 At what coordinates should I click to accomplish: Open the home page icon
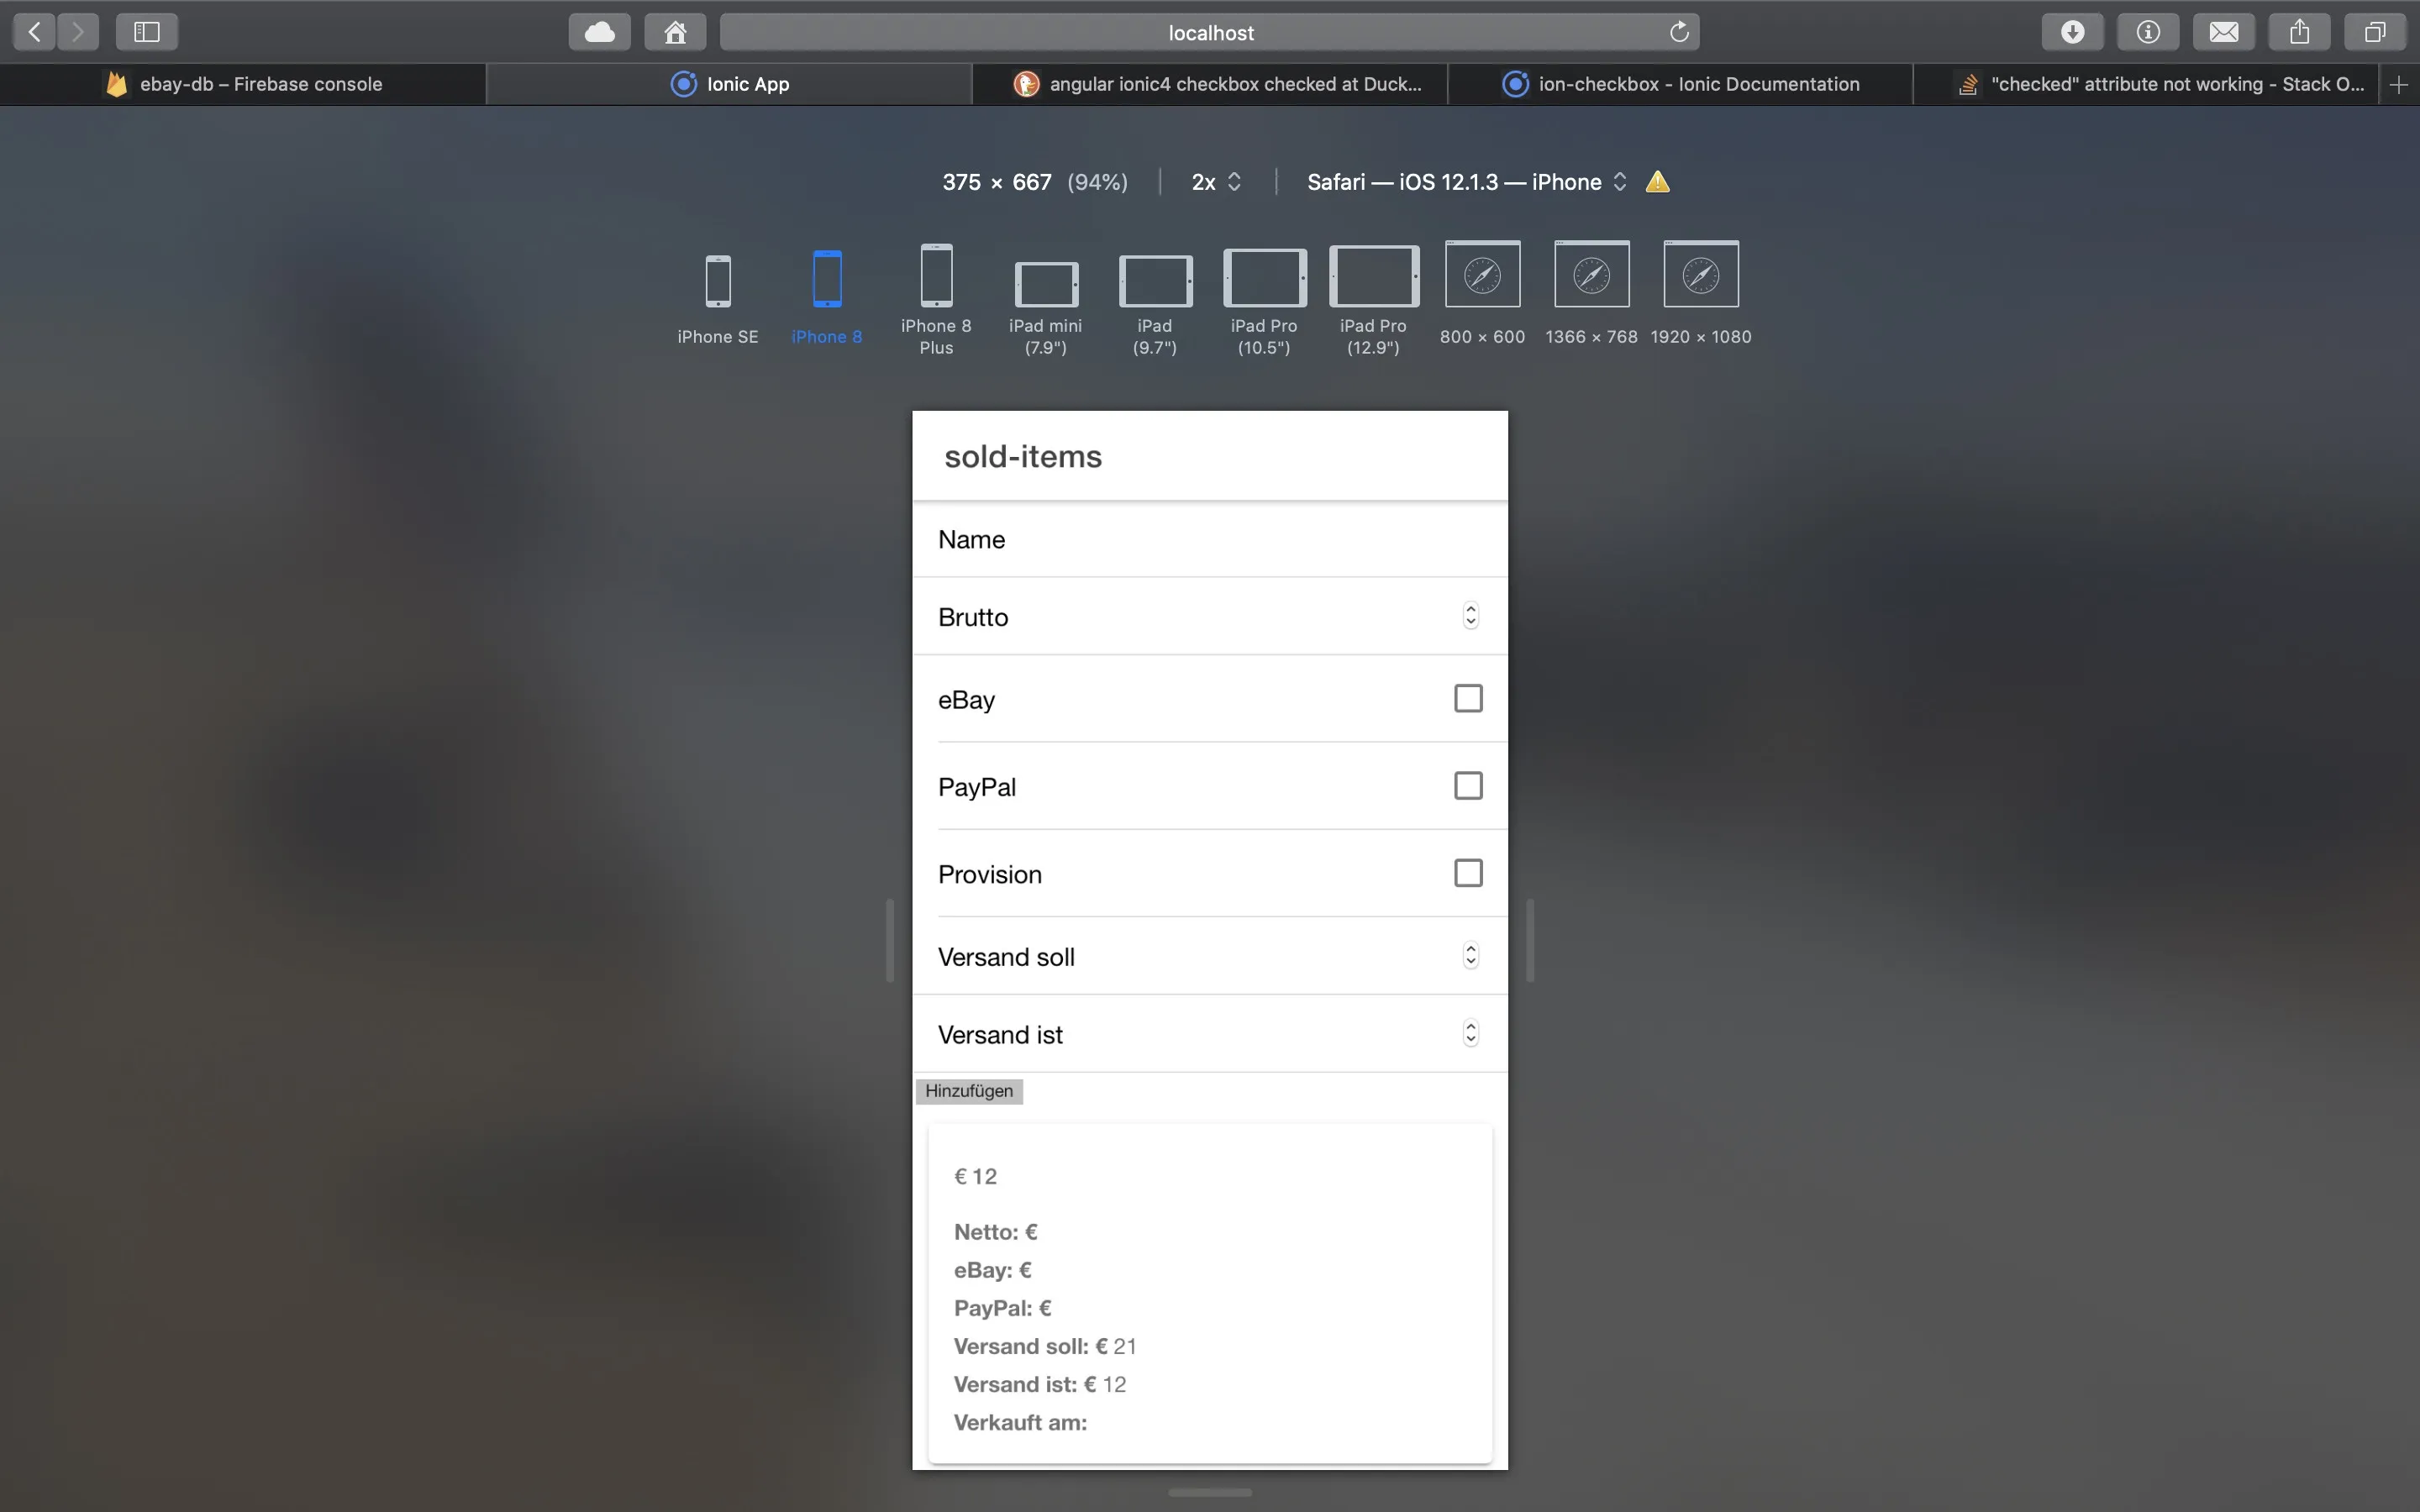pos(675,32)
